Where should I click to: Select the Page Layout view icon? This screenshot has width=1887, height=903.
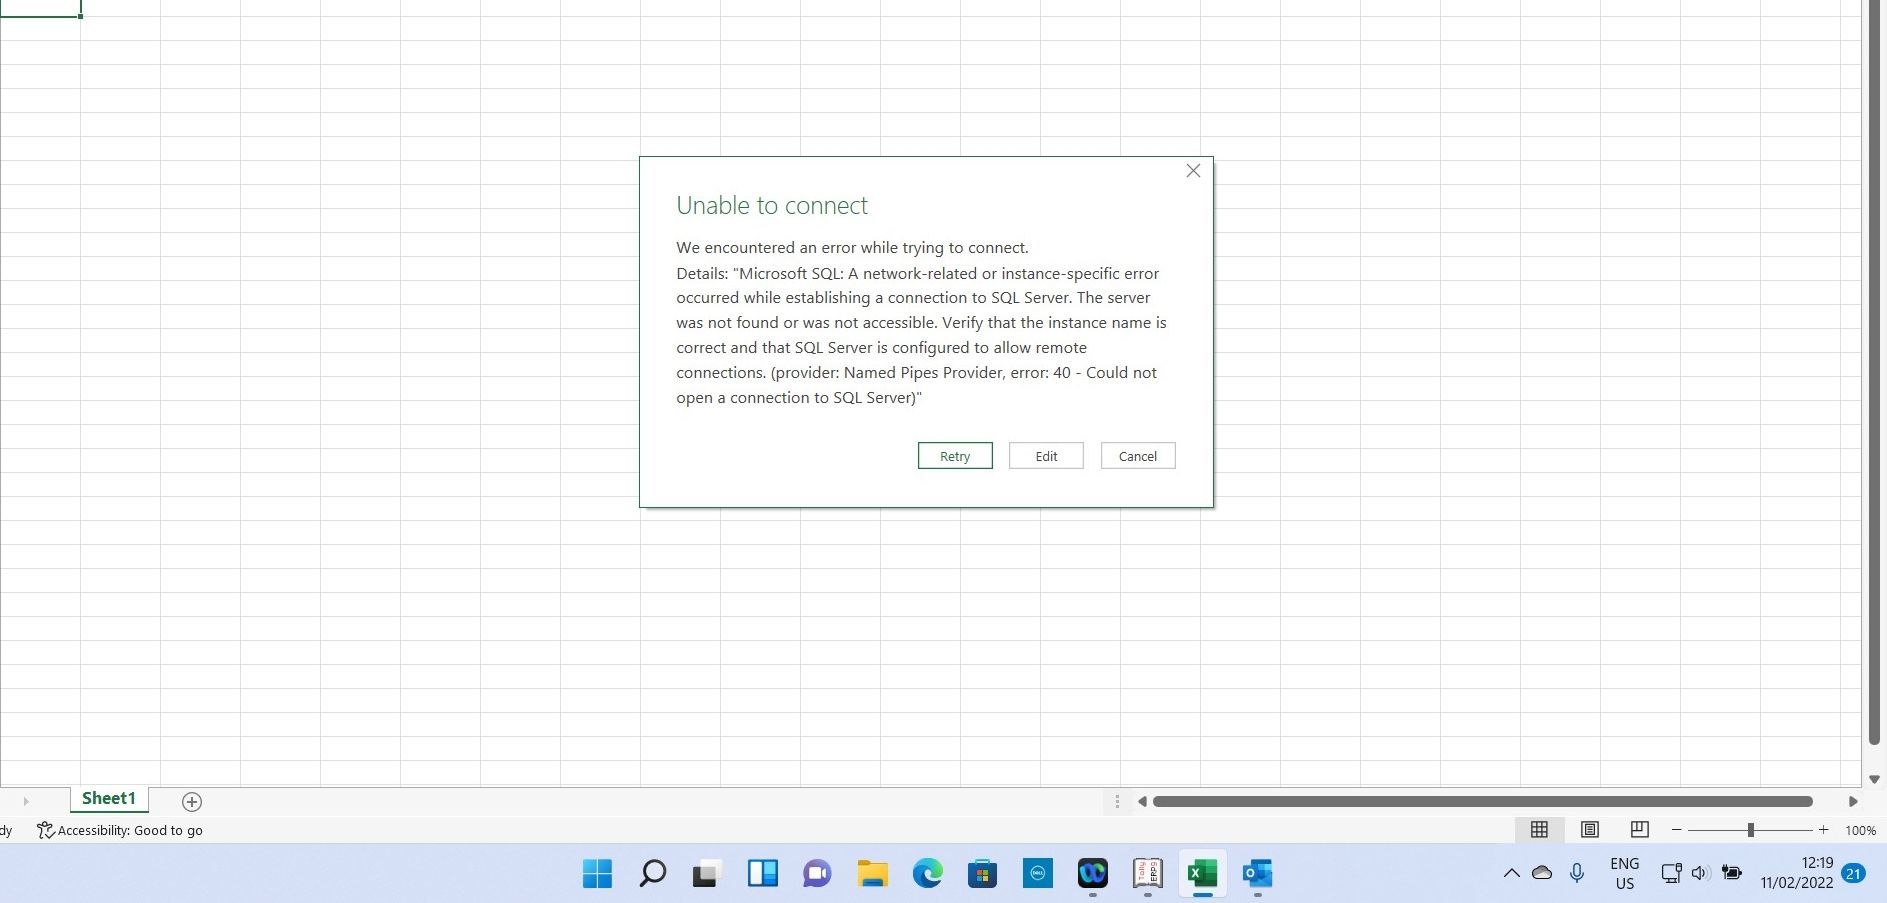(1588, 829)
